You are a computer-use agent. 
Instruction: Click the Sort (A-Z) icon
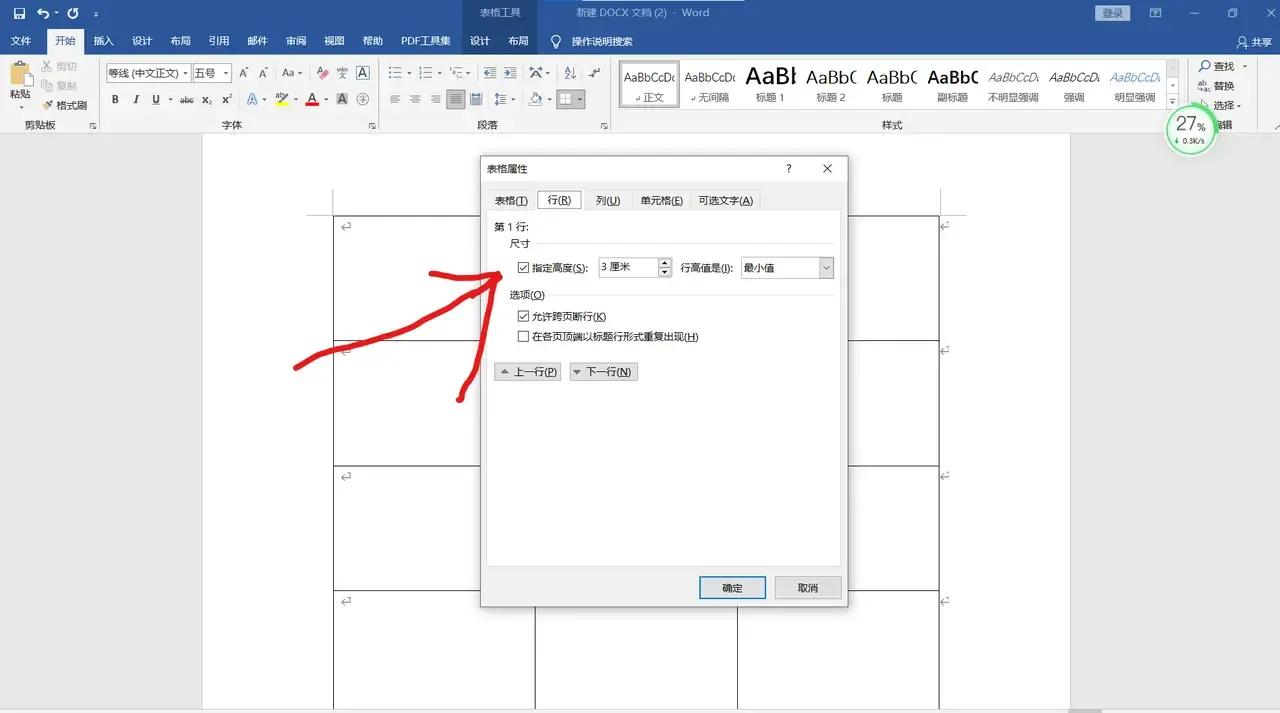570,73
